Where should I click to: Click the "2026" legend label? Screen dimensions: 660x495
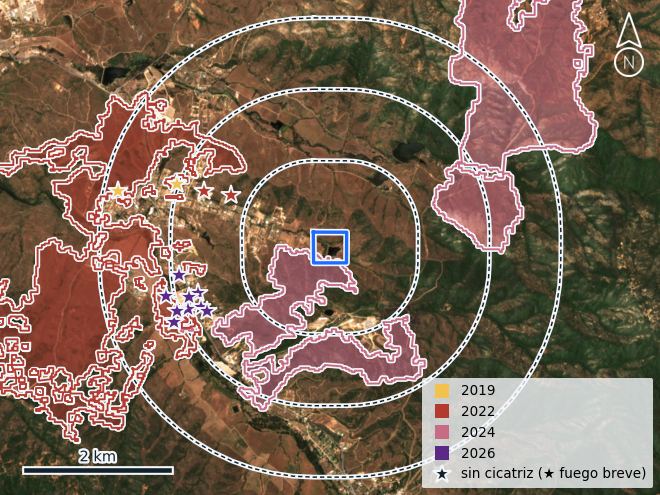click(478, 453)
